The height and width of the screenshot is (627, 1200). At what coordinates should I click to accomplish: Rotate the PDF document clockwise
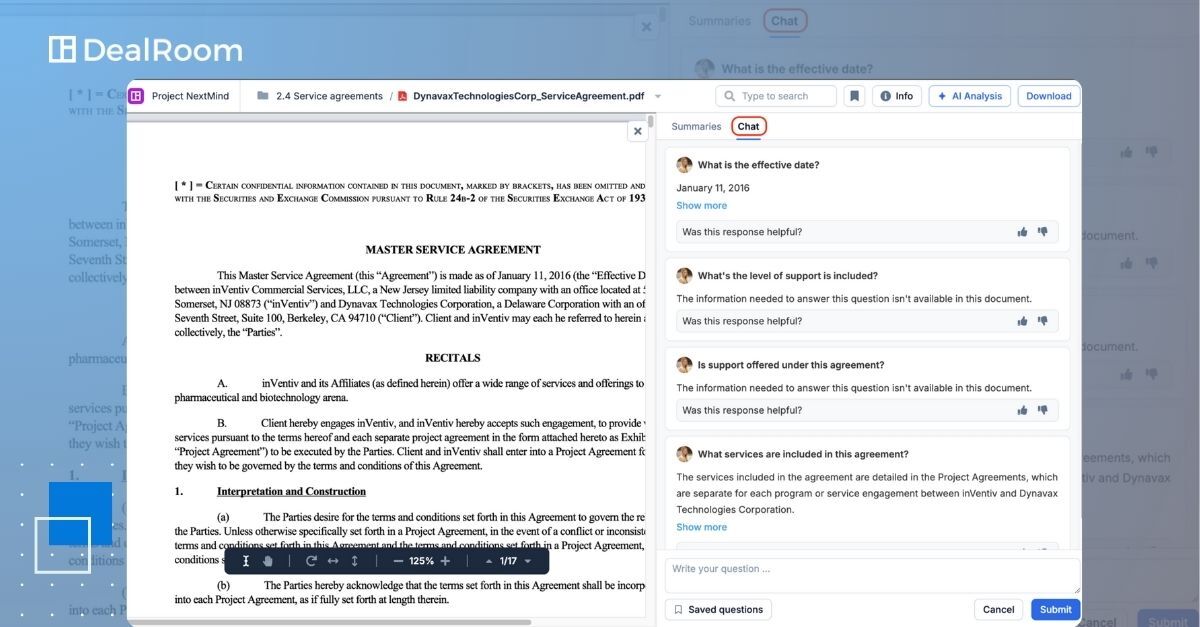[x=311, y=561]
